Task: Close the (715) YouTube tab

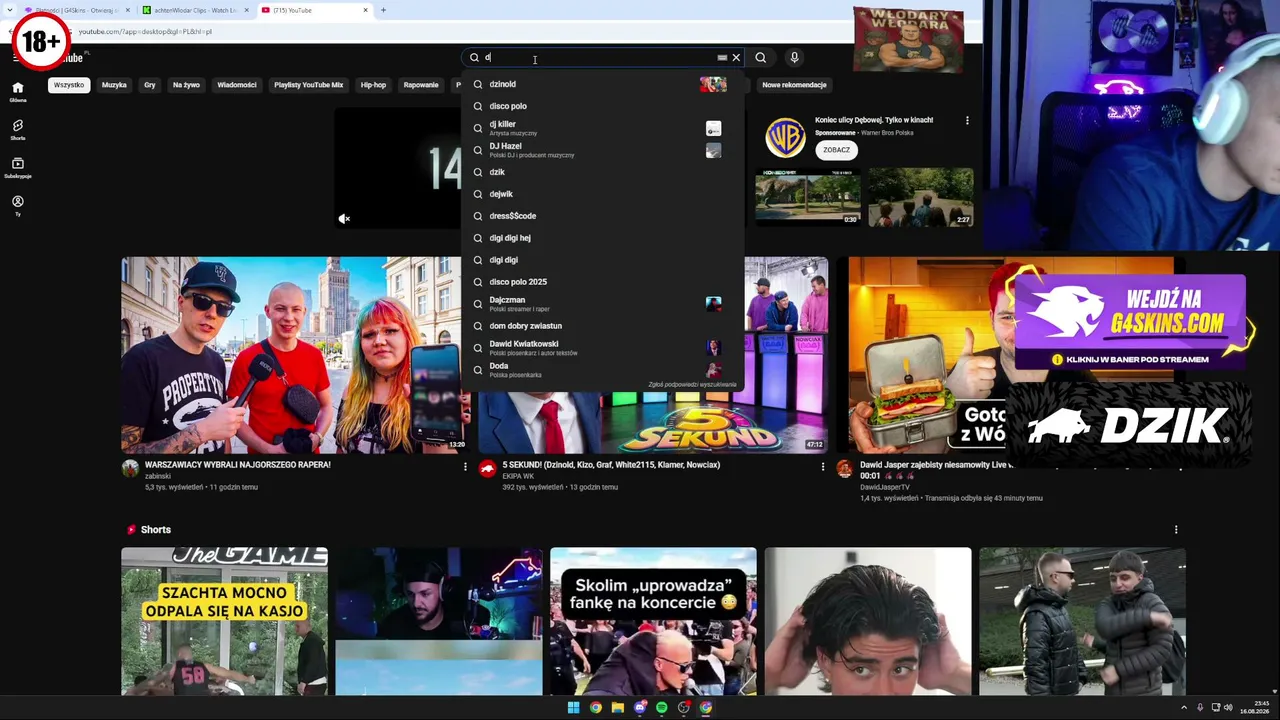Action: pos(366,10)
